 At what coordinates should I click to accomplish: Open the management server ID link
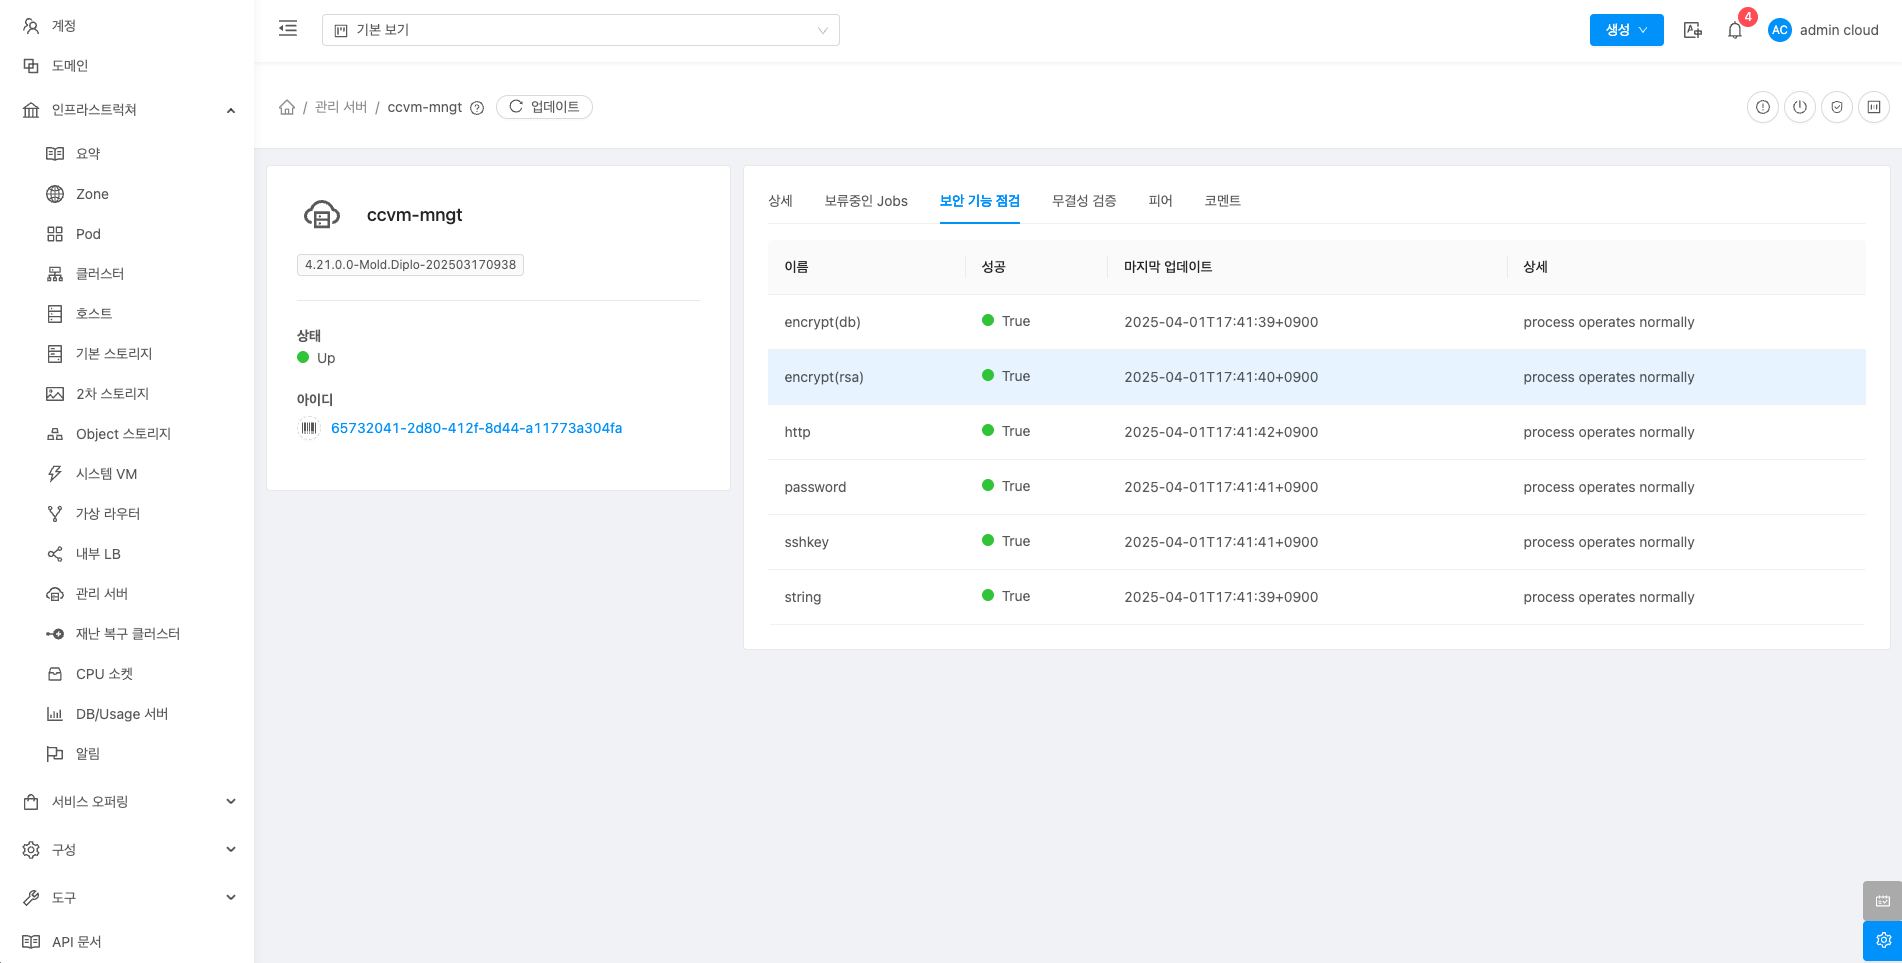476,428
